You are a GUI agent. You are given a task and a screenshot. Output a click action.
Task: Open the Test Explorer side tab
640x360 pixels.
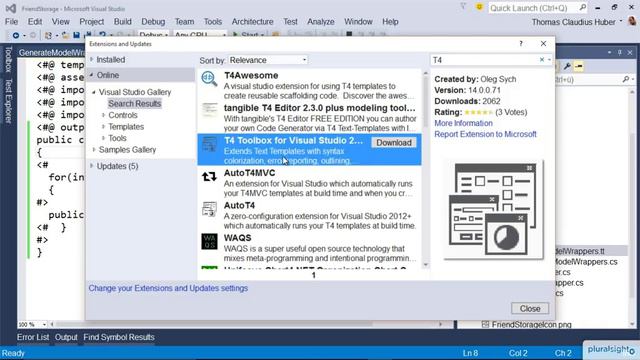click(x=8, y=100)
